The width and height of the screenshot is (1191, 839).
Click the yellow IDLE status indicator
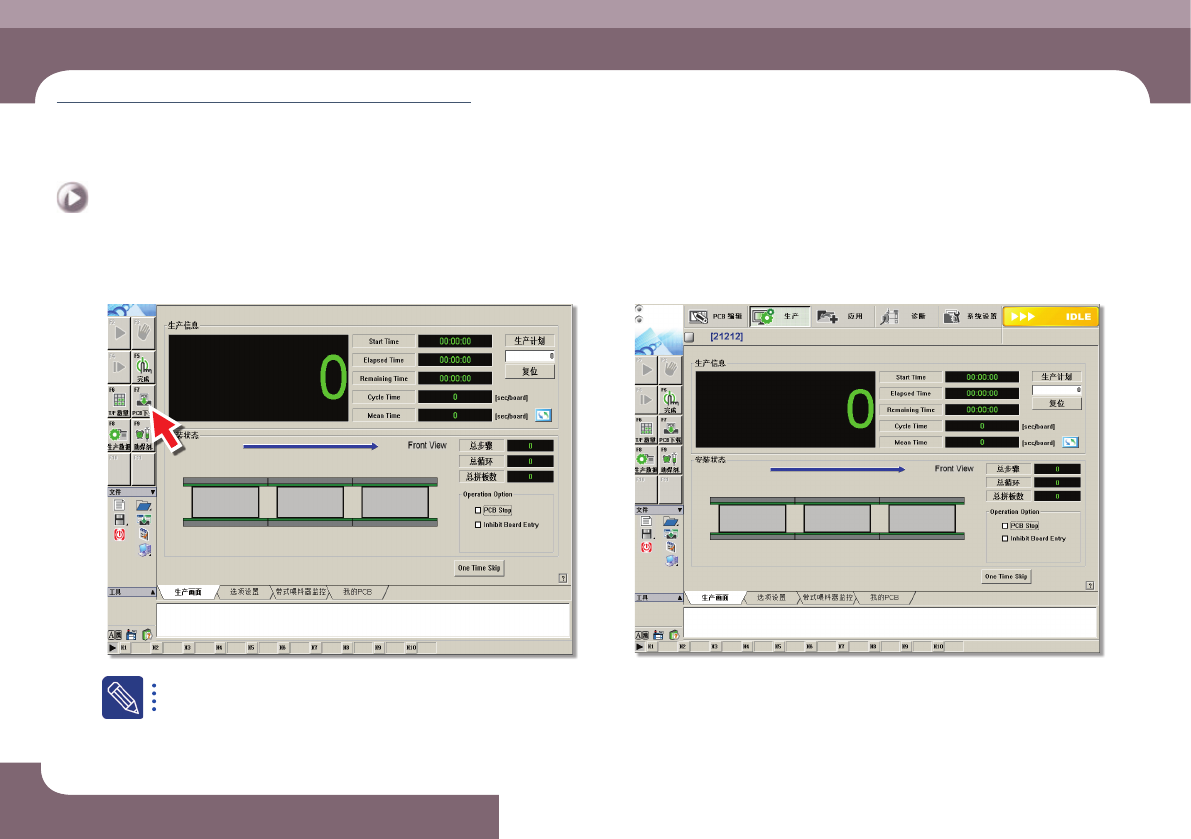click(1051, 317)
